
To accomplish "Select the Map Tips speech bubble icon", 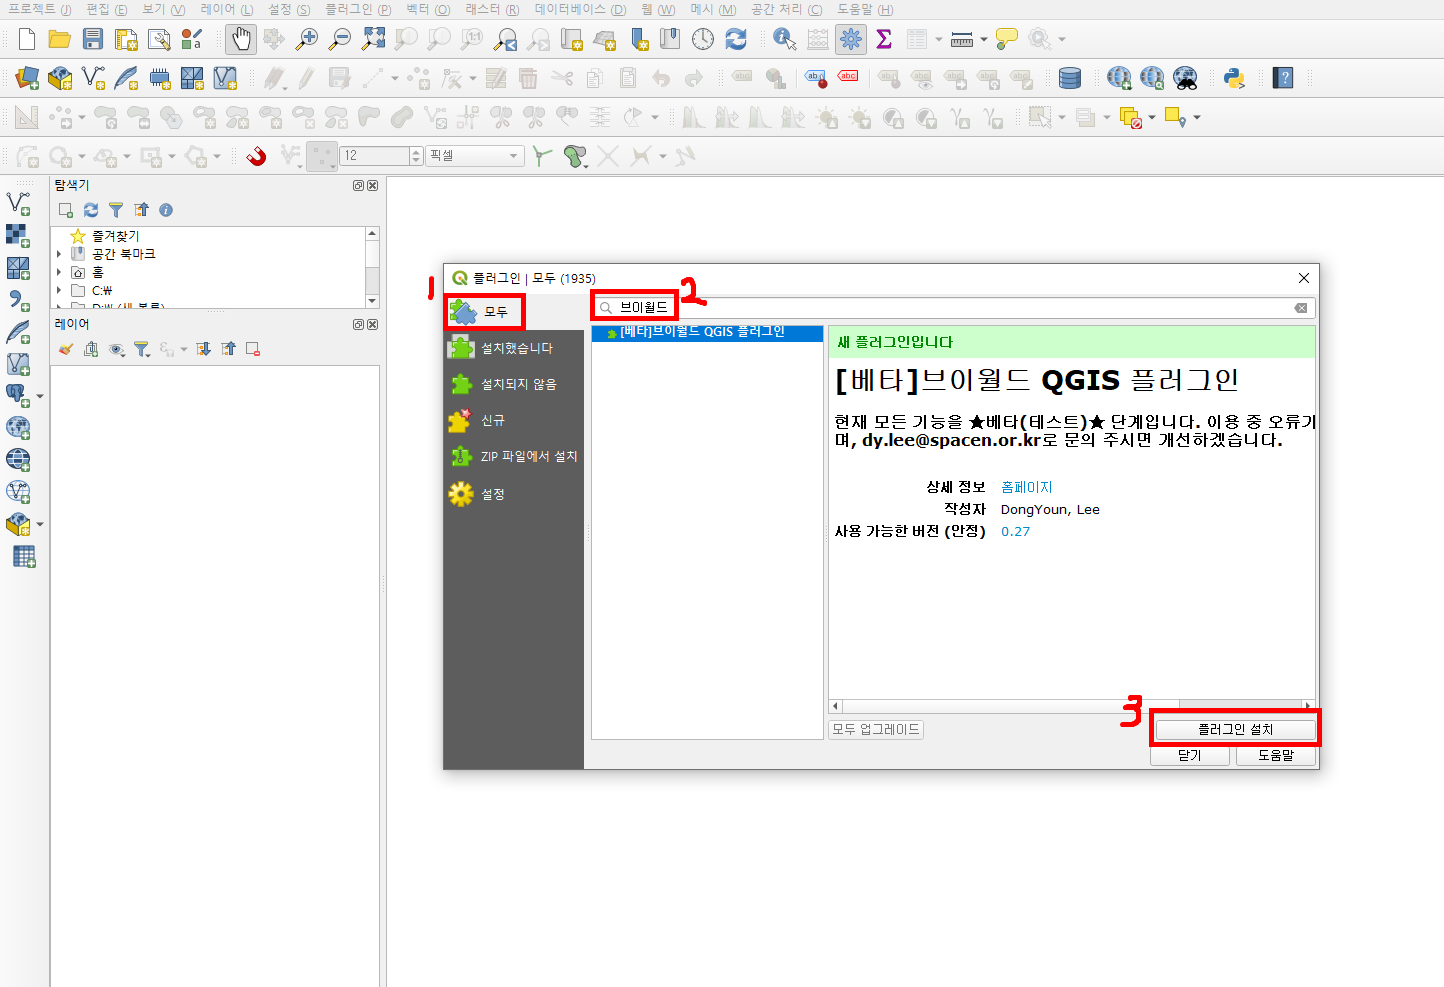I will [1007, 39].
